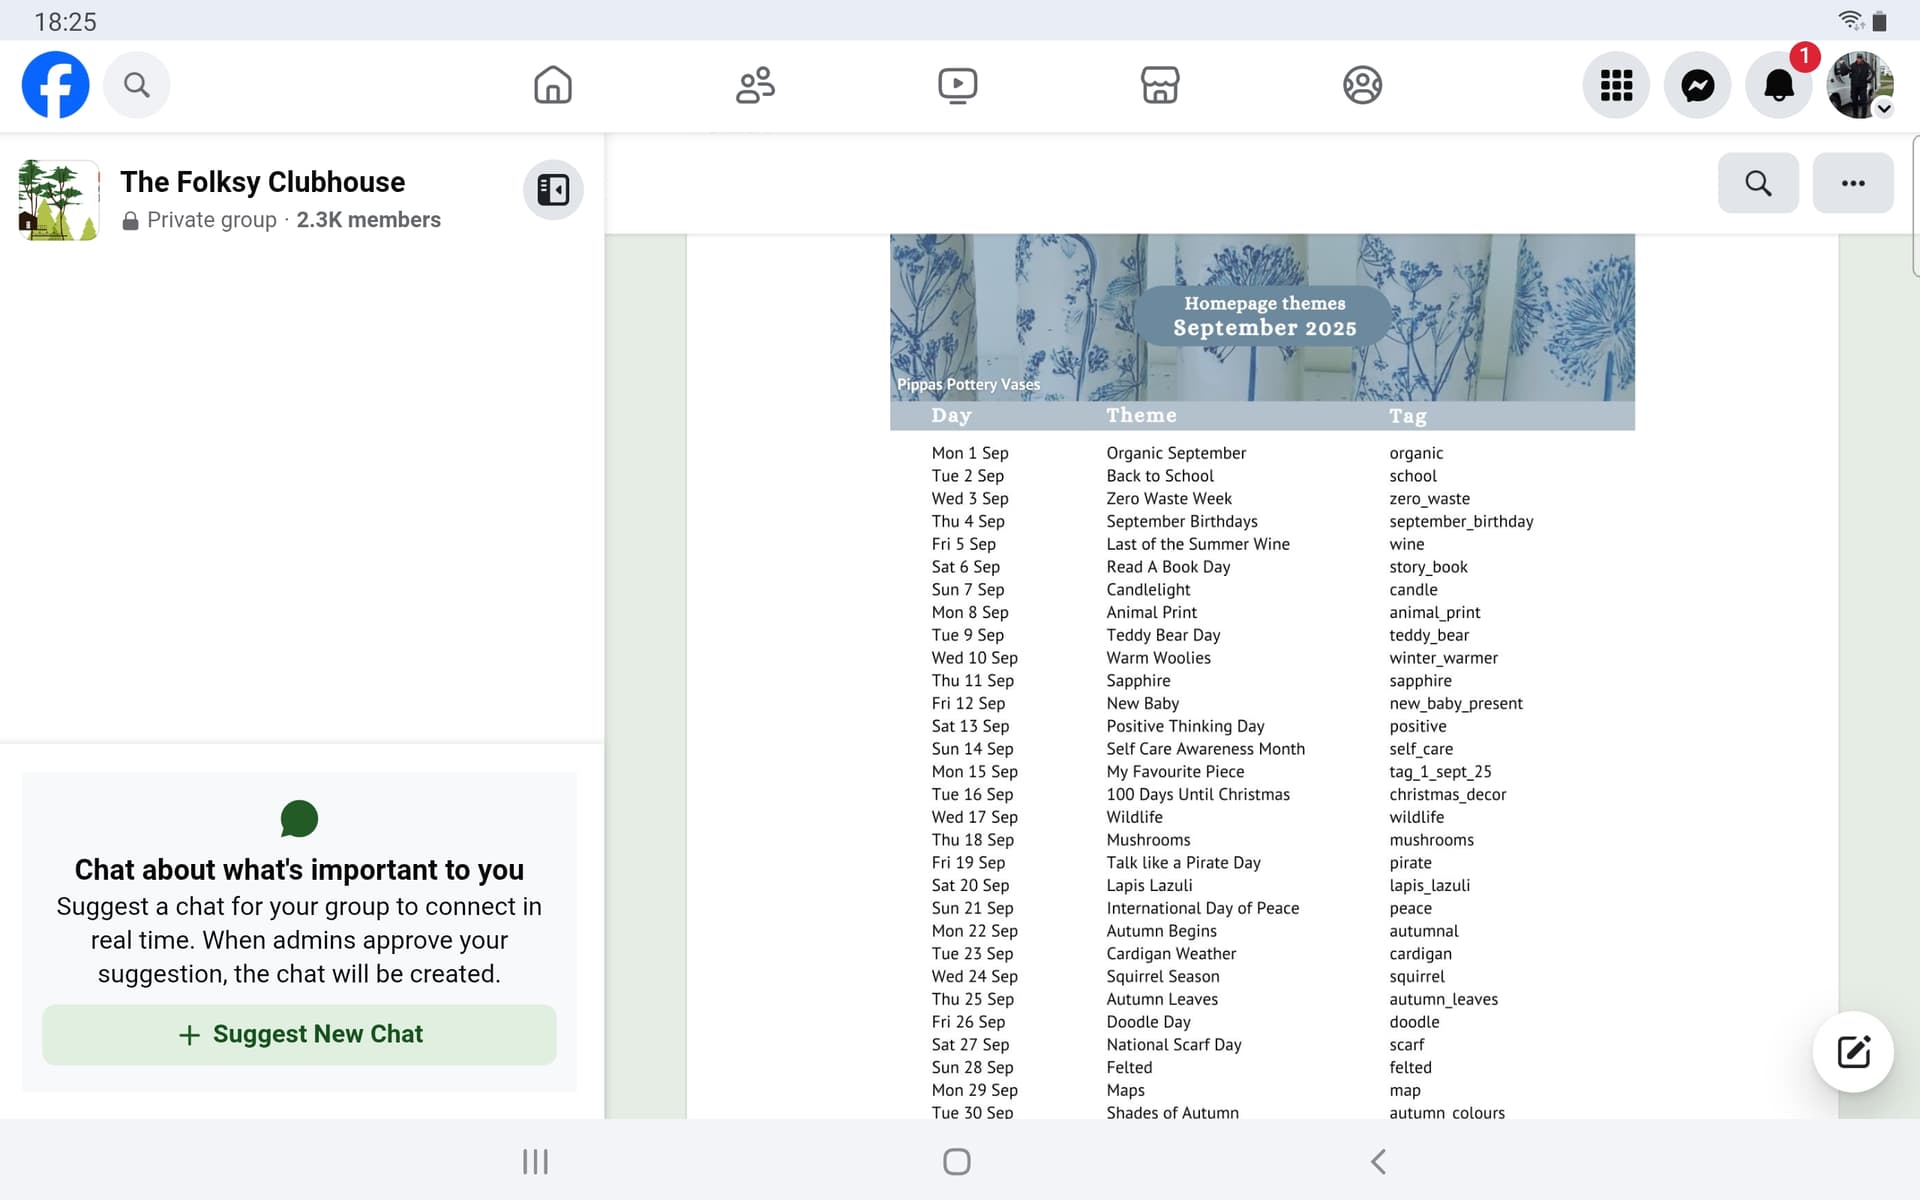Image resolution: width=1920 pixels, height=1200 pixels.
Task: Open the Groups tab icon
Action: click(1362, 85)
